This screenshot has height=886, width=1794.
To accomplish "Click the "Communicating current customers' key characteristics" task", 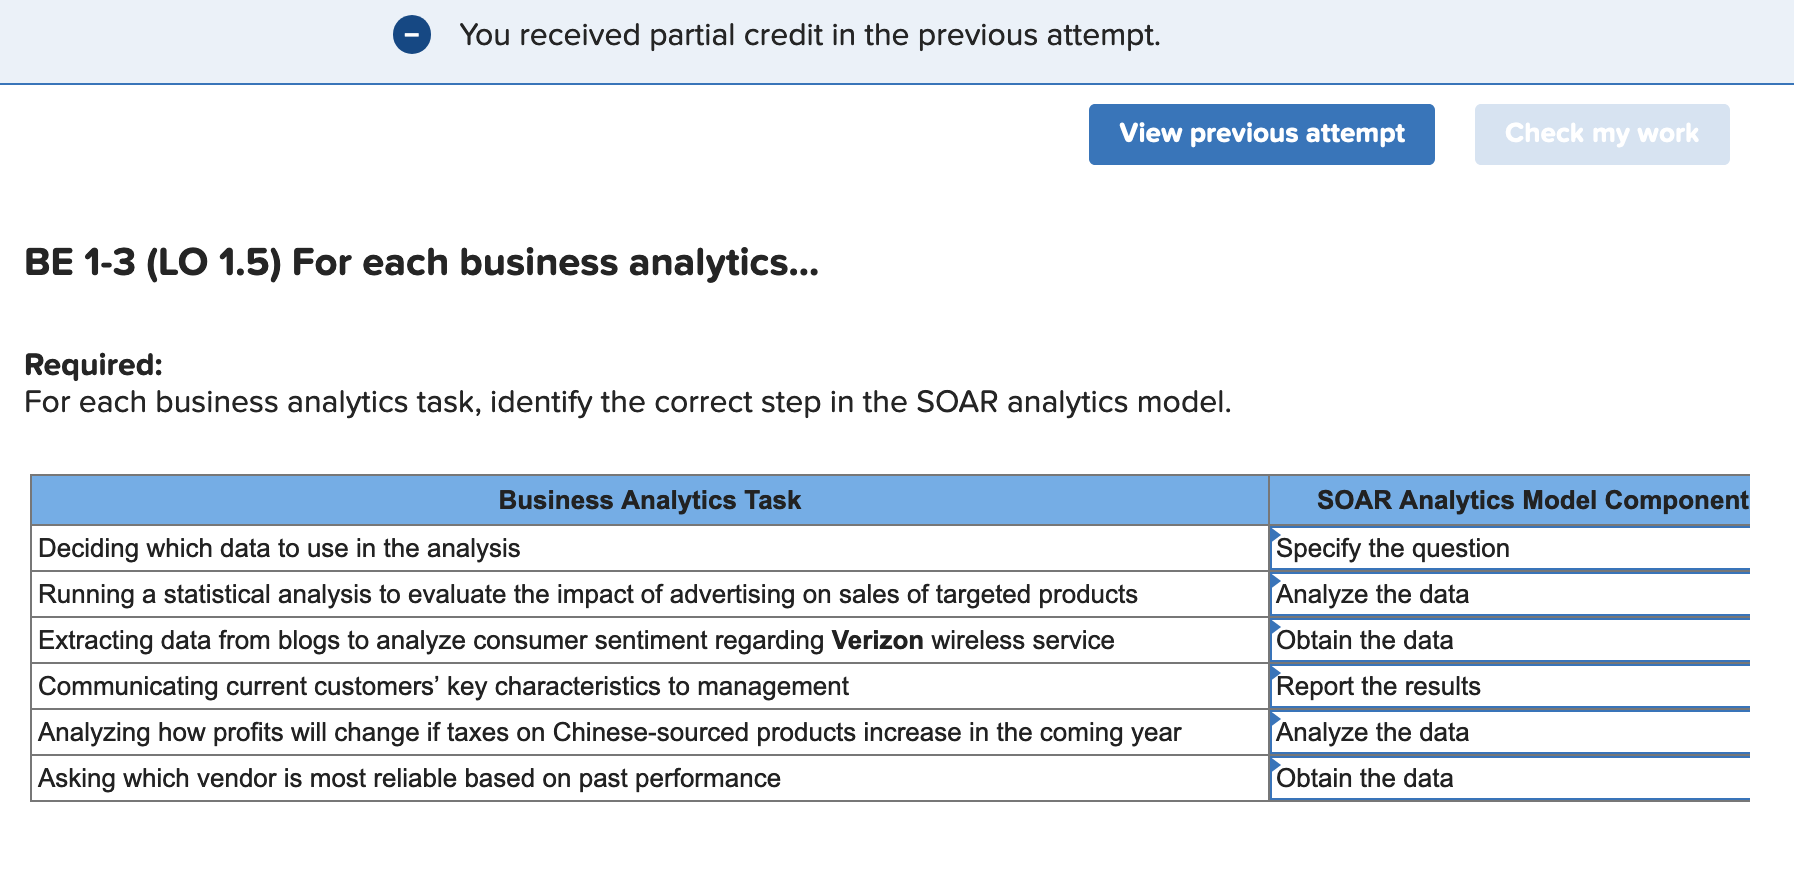I will coord(443,686).
